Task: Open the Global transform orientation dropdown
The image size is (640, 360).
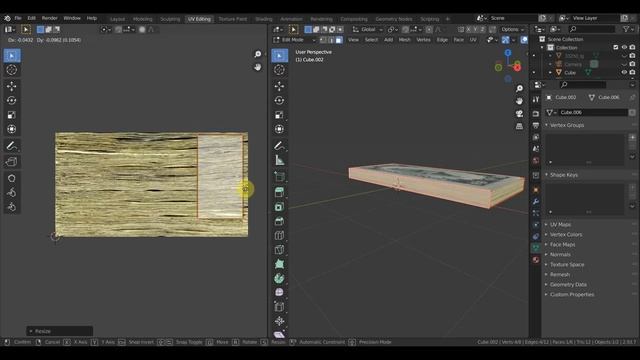Action: [367, 29]
